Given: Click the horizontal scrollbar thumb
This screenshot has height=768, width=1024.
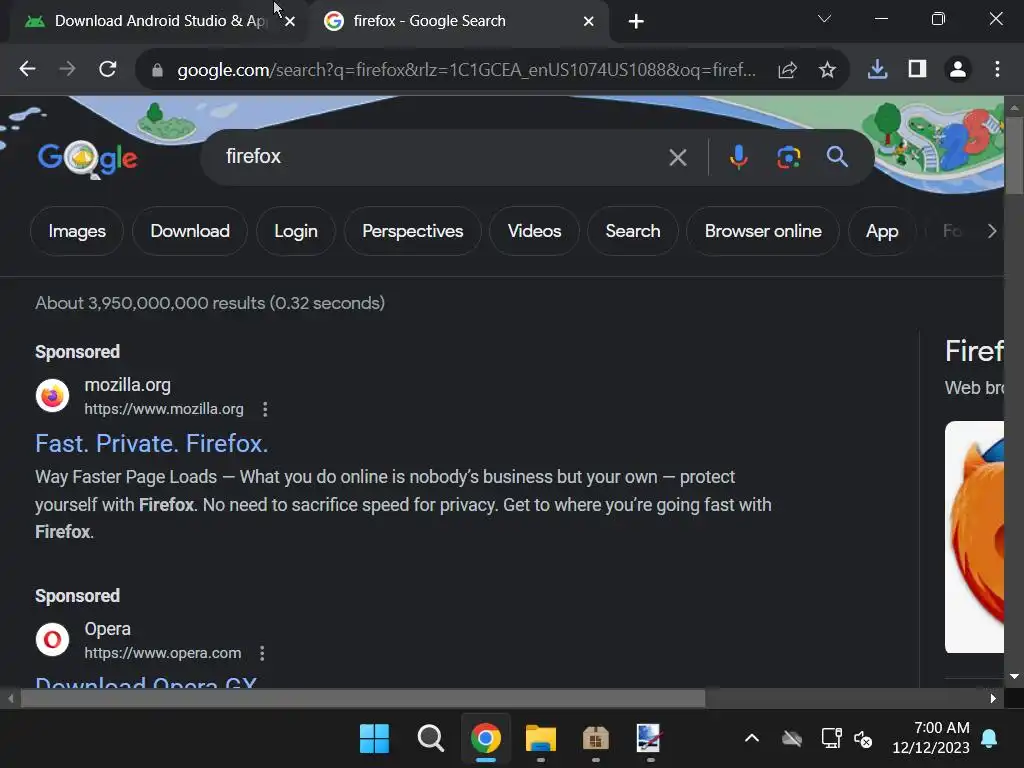Looking at the screenshot, I should [x=363, y=698].
